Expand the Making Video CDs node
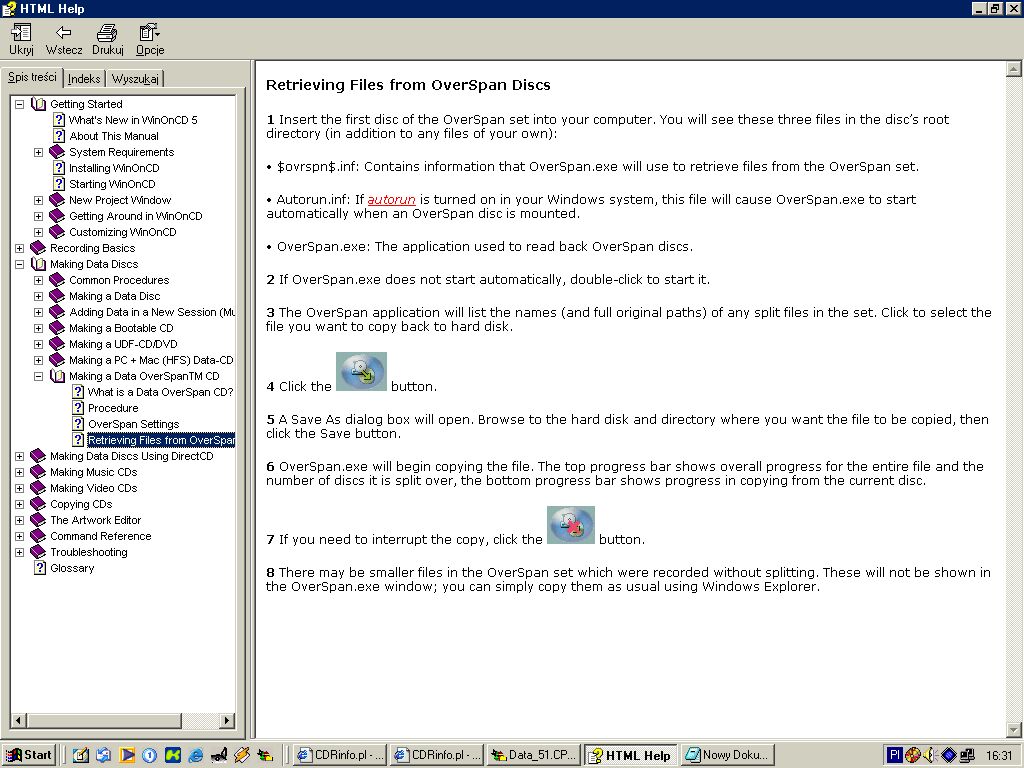The height and width of the screenshot is (768, 1024). click(20, 488)
